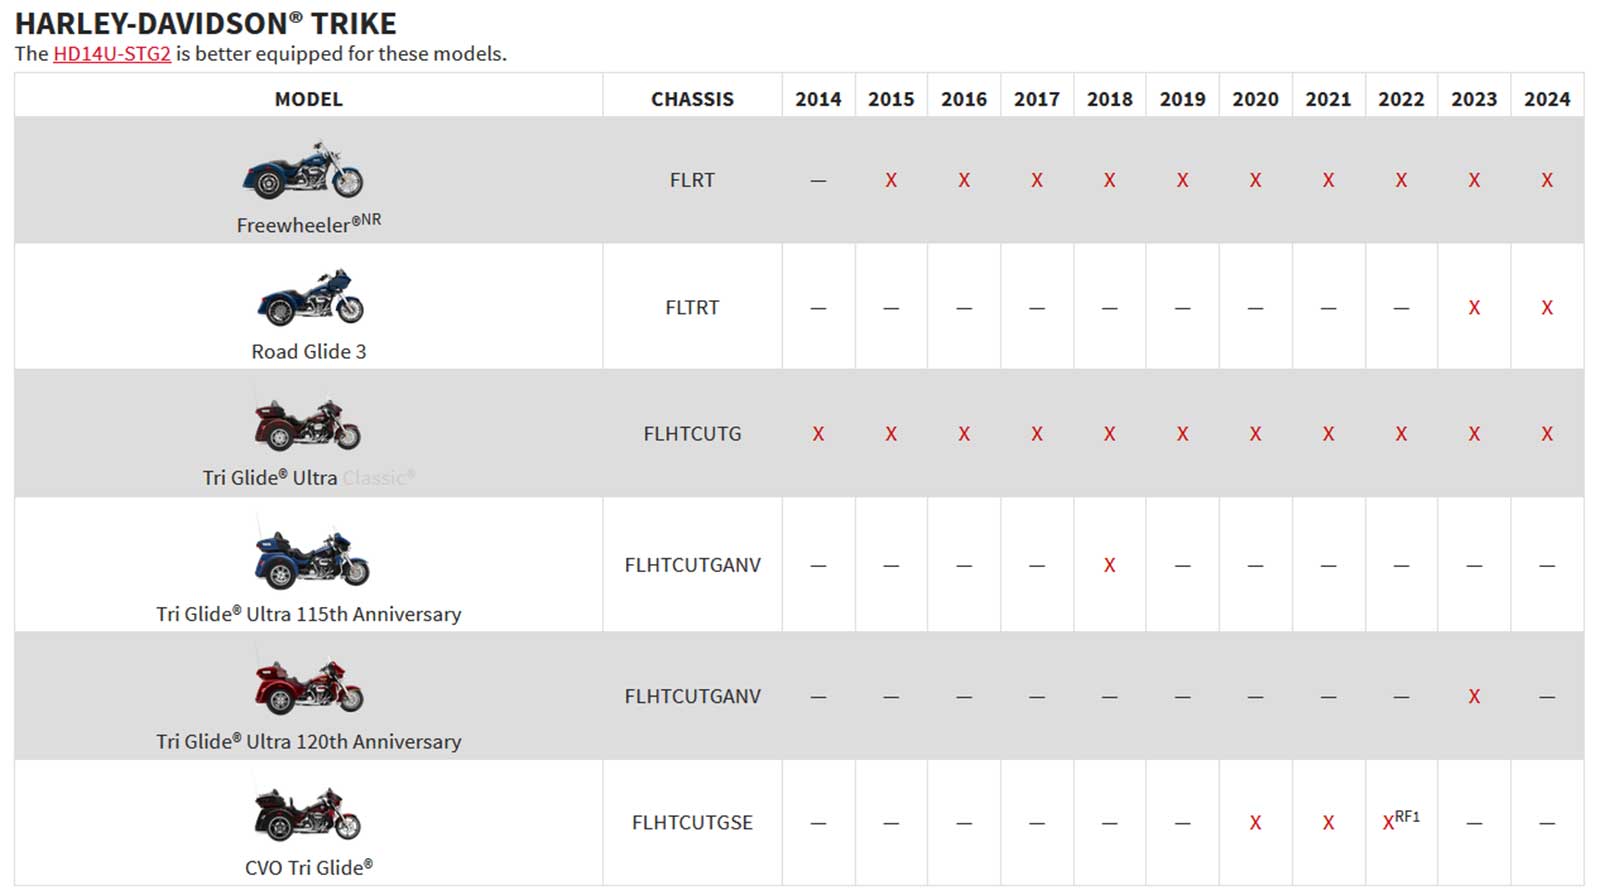Click the FLHTCUTGSE chassis code
1600x895 pixels.
pyautogui.click(x=692, y=822)
